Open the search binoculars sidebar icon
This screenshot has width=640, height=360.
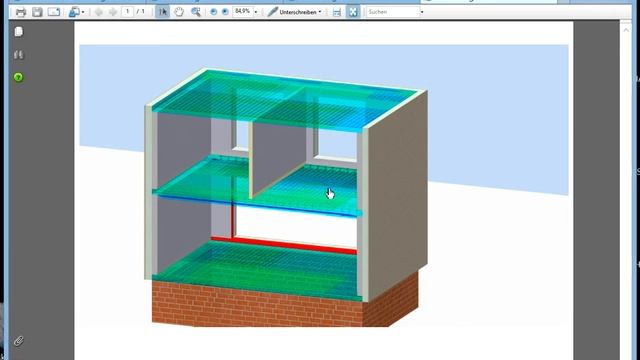(18, 55)
